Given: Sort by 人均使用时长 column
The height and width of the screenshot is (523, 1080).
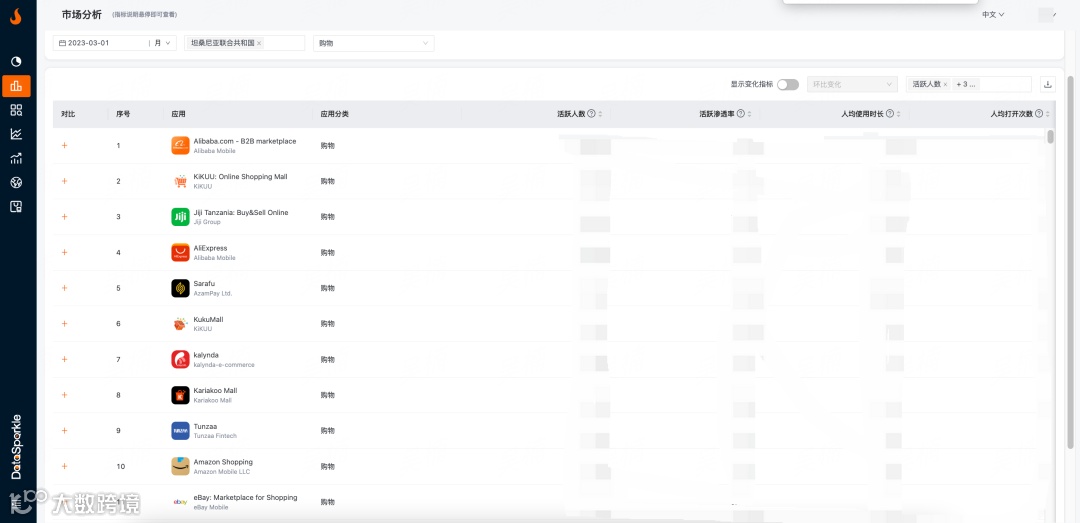Looking at the screenshot, I should 899,114.
